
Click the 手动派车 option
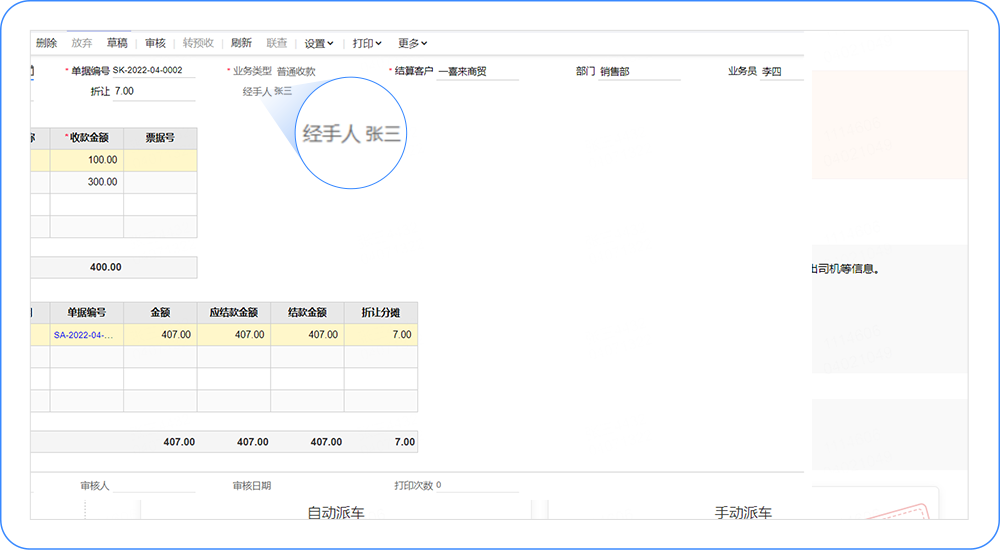tap(743, 513)
